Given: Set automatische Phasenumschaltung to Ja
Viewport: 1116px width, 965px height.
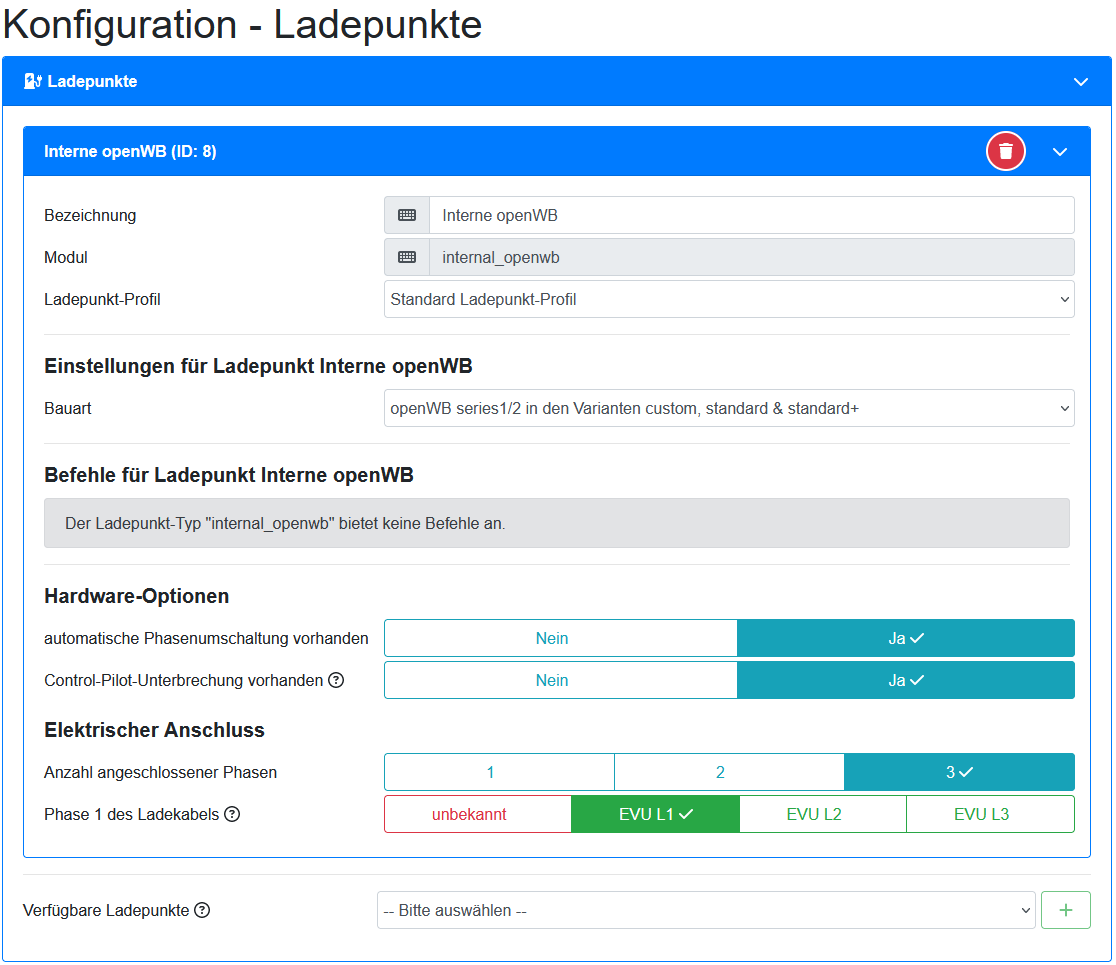Looking at the screenshot, I should tap(905, 638).
